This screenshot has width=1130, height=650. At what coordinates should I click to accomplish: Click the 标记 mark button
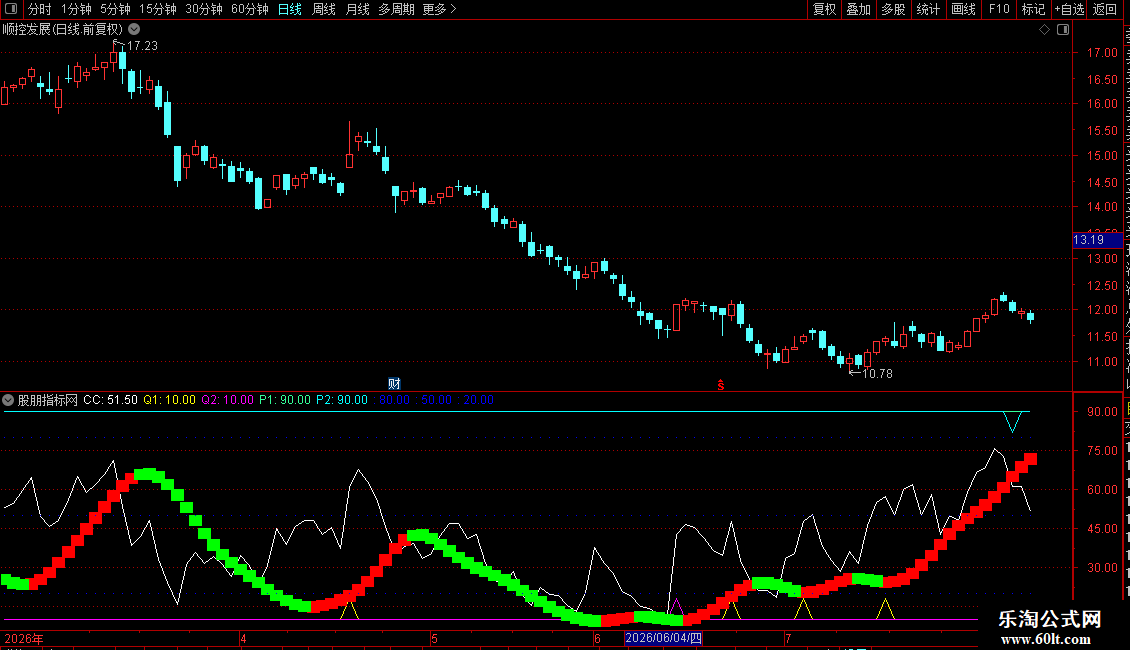click(x=1033, y=9)
